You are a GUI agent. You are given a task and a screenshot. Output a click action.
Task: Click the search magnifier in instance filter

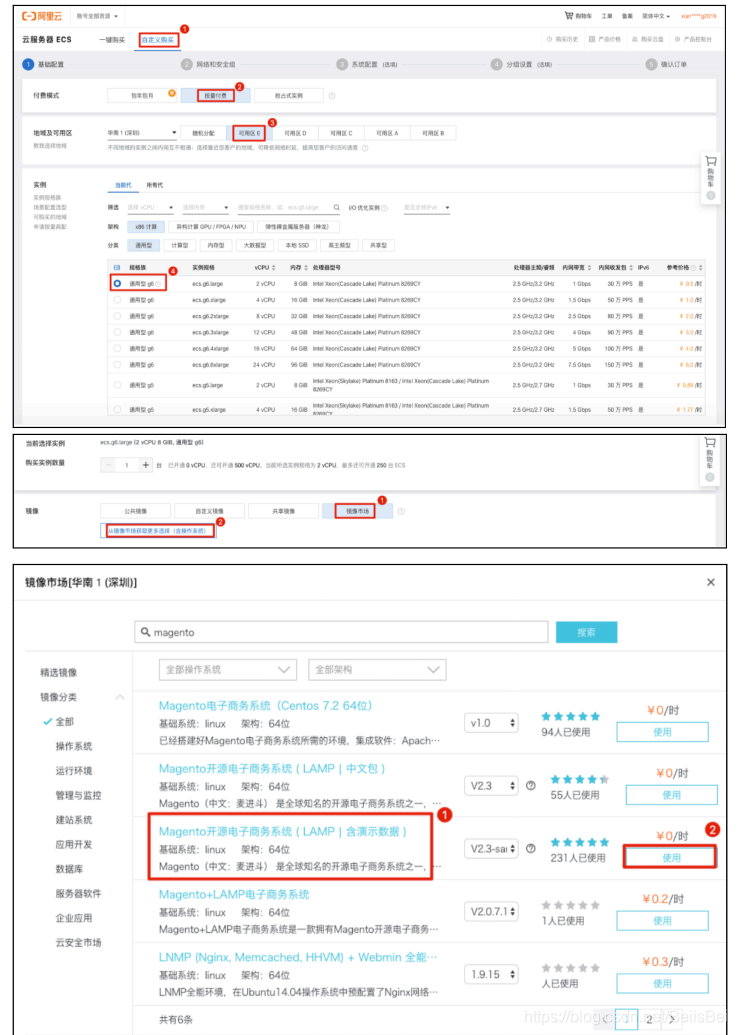(336, 207)
